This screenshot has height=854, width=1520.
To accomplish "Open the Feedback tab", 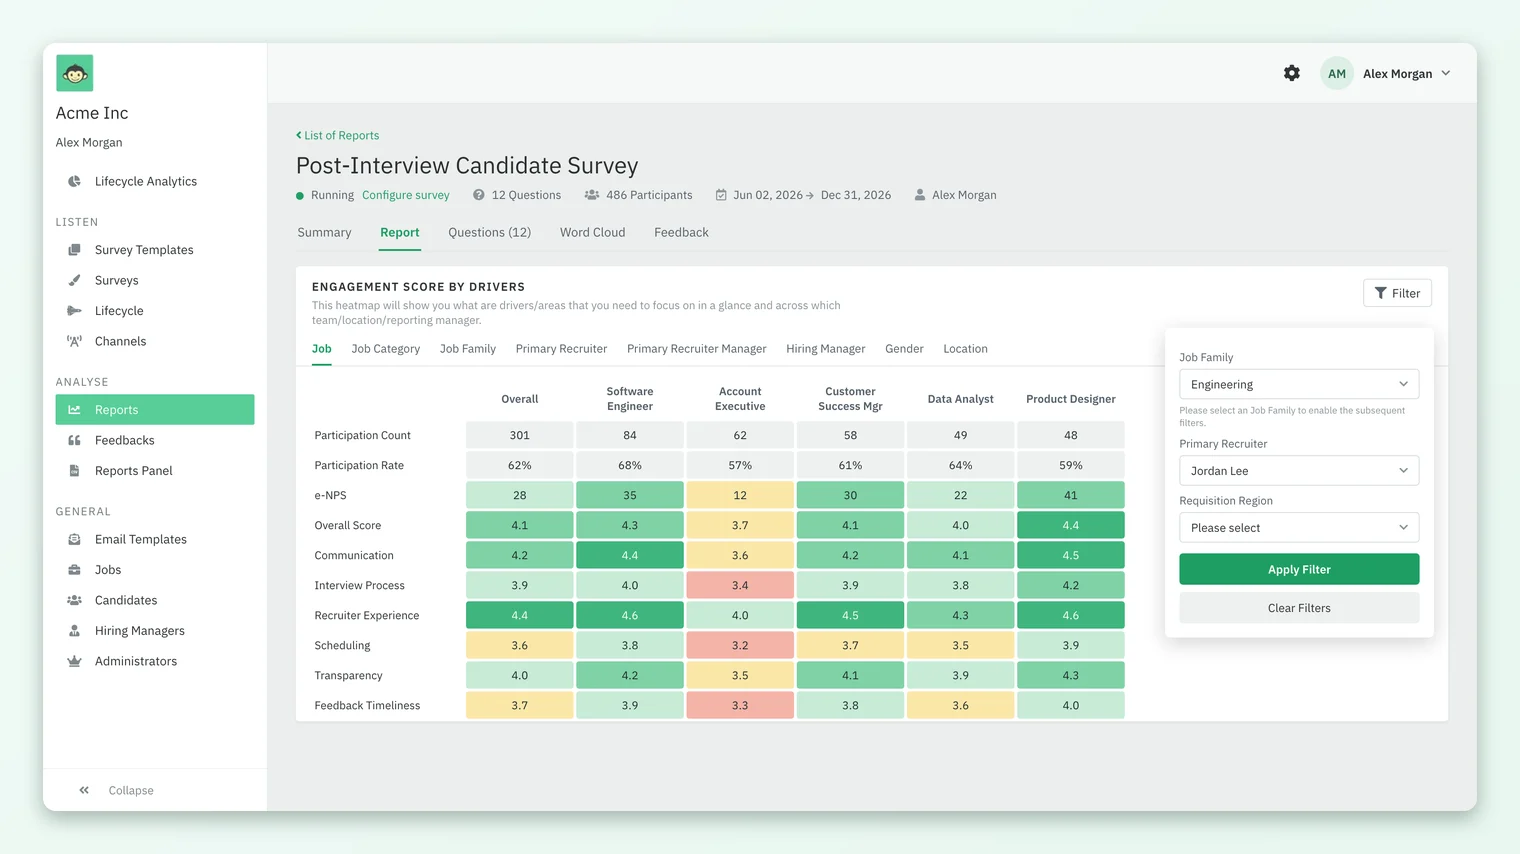I will 681,232.
